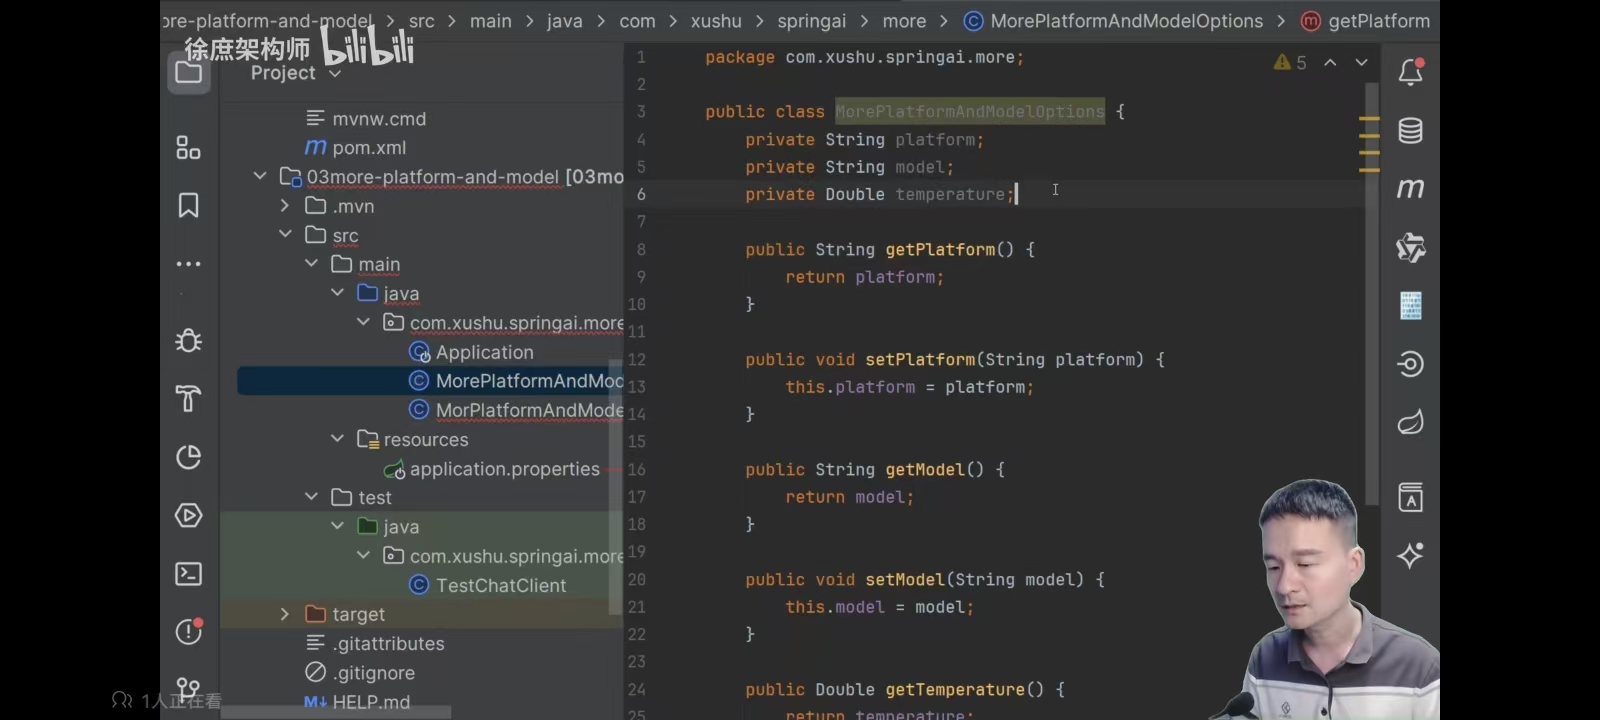Open the AI Assistant sparkle icon
The height and width of the screenshot is (720, 1600).
click(1411, 555)
